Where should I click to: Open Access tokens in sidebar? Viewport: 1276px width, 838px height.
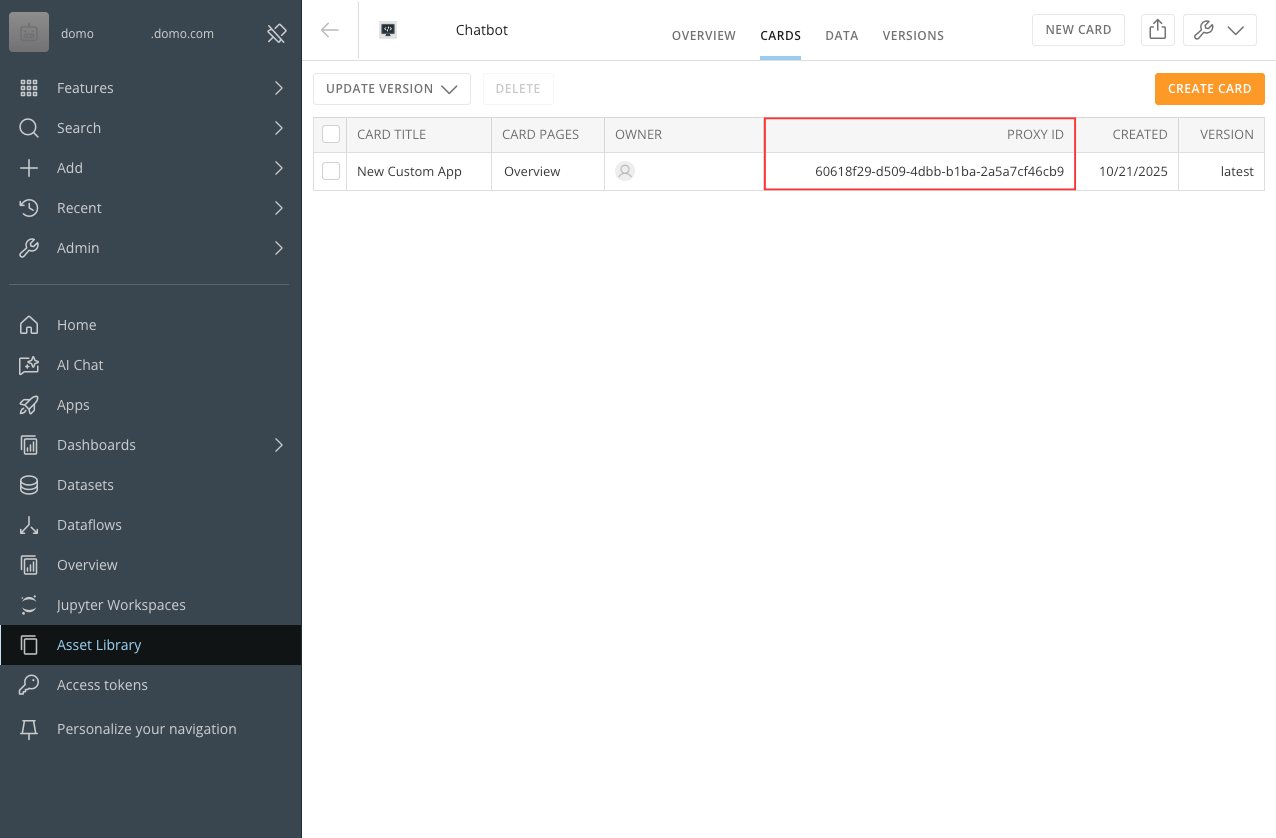(x=150, y=685)
